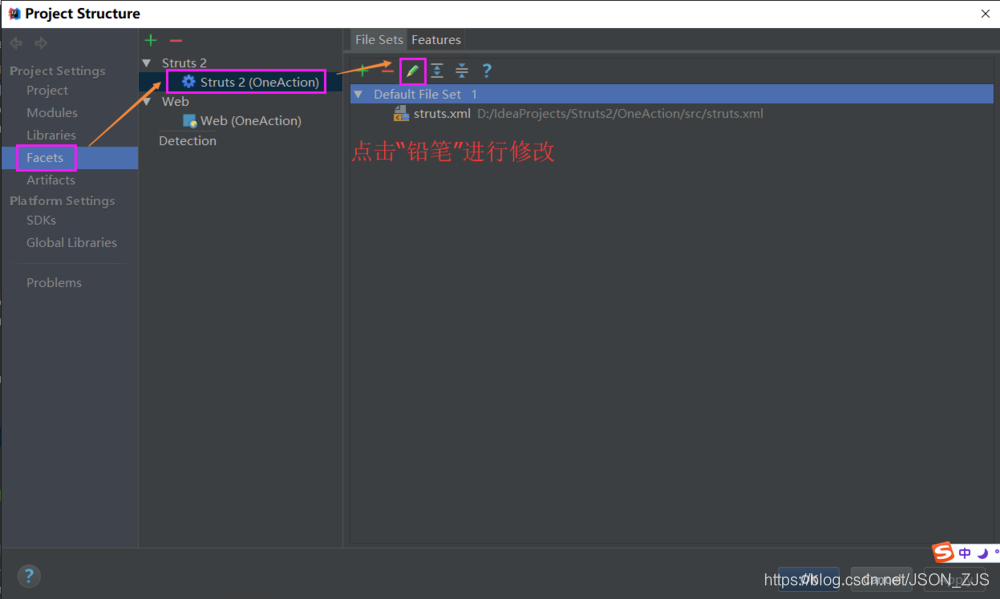Open Project settings section
This screenshot has height=599, width=1000.
[x=47, y=91]
